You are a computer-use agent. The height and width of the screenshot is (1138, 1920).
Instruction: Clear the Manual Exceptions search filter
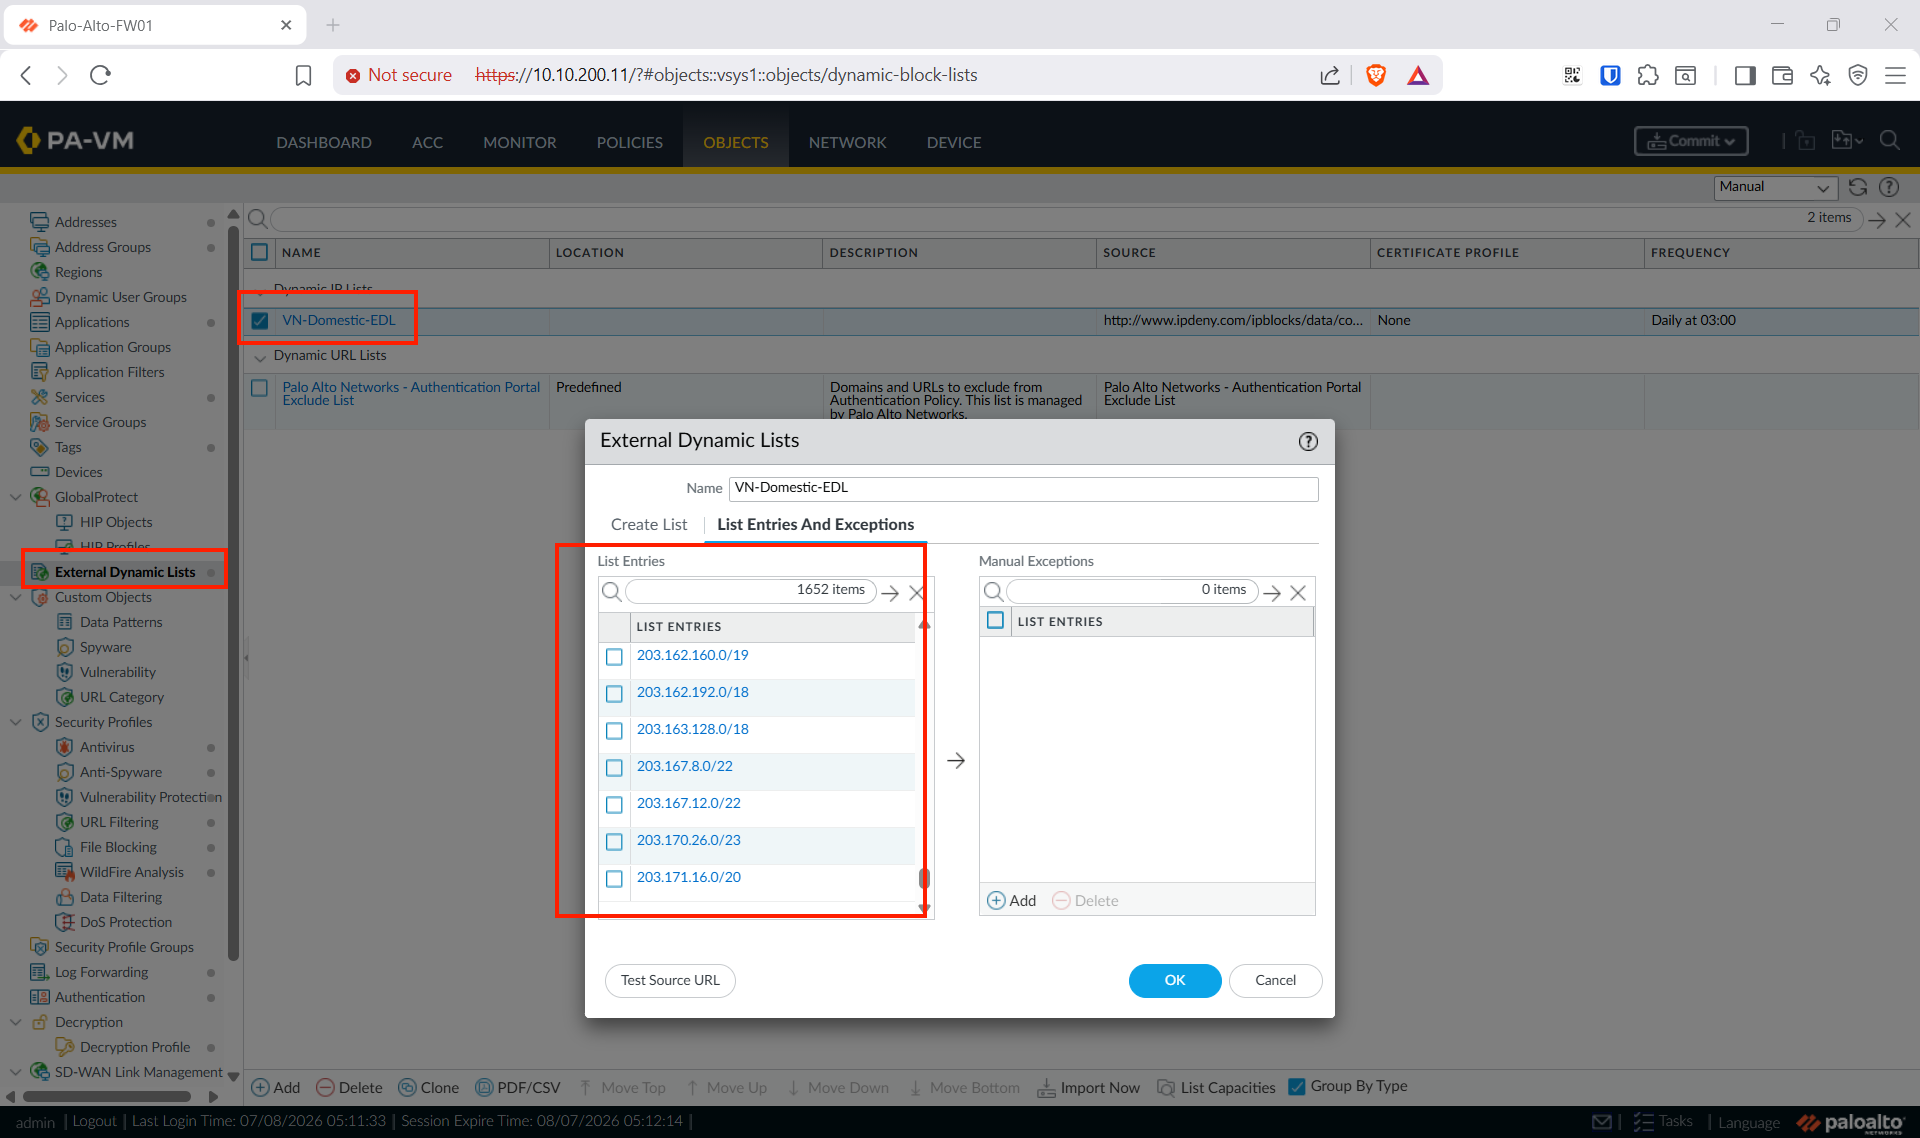click(x=1298, y=592)
